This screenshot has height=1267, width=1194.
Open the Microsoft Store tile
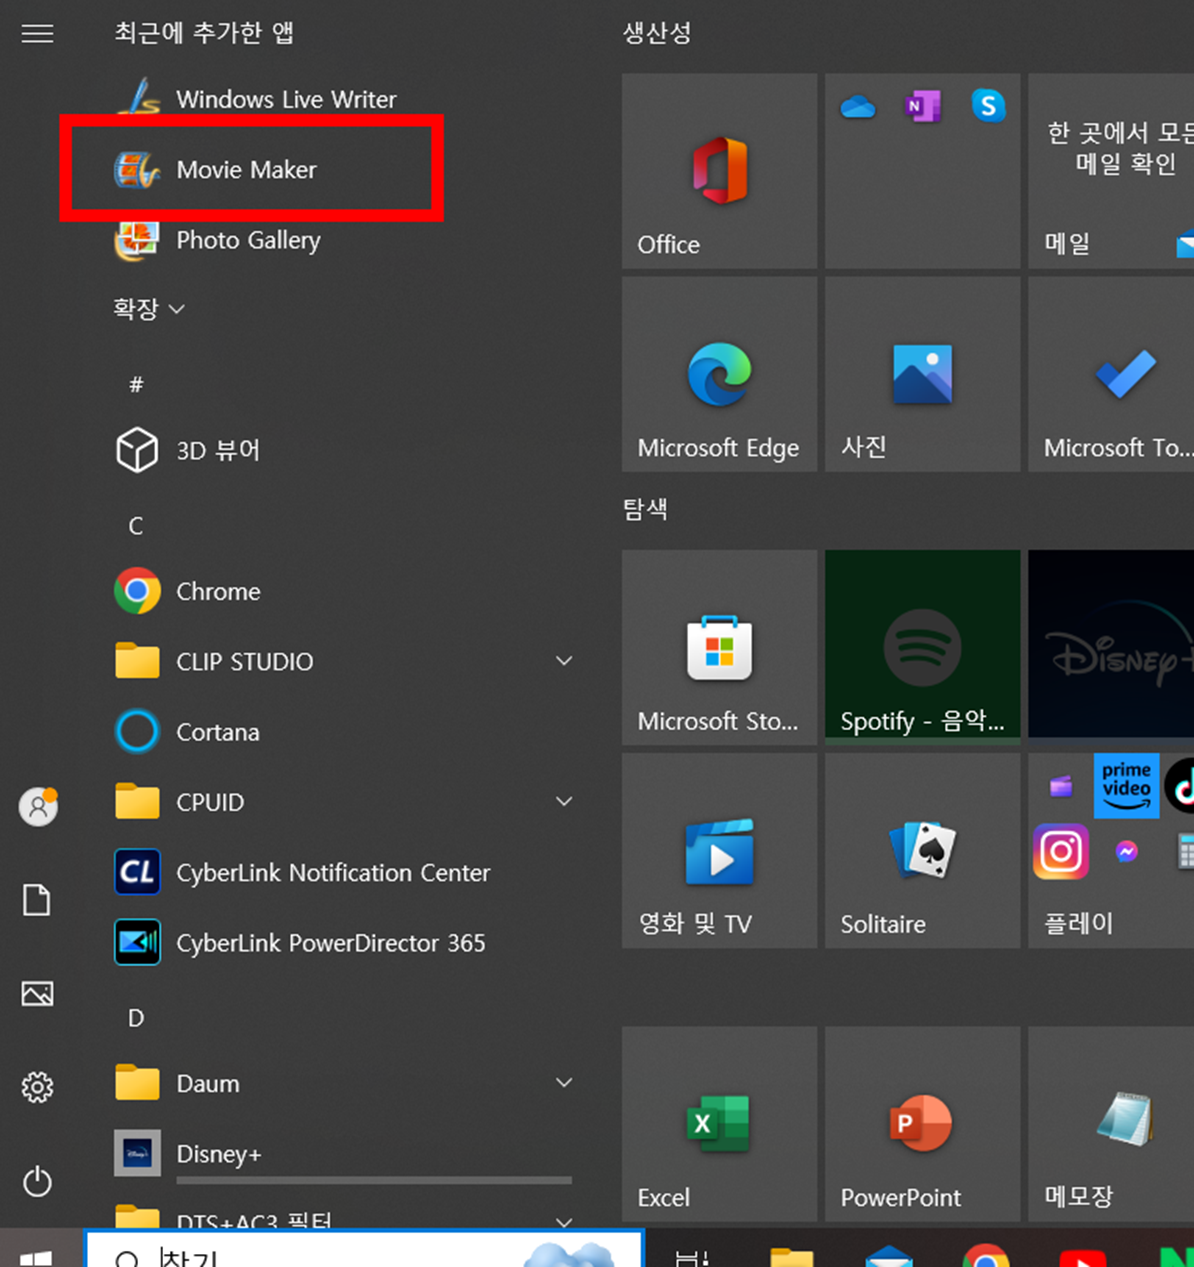click(x=720, y=647)
